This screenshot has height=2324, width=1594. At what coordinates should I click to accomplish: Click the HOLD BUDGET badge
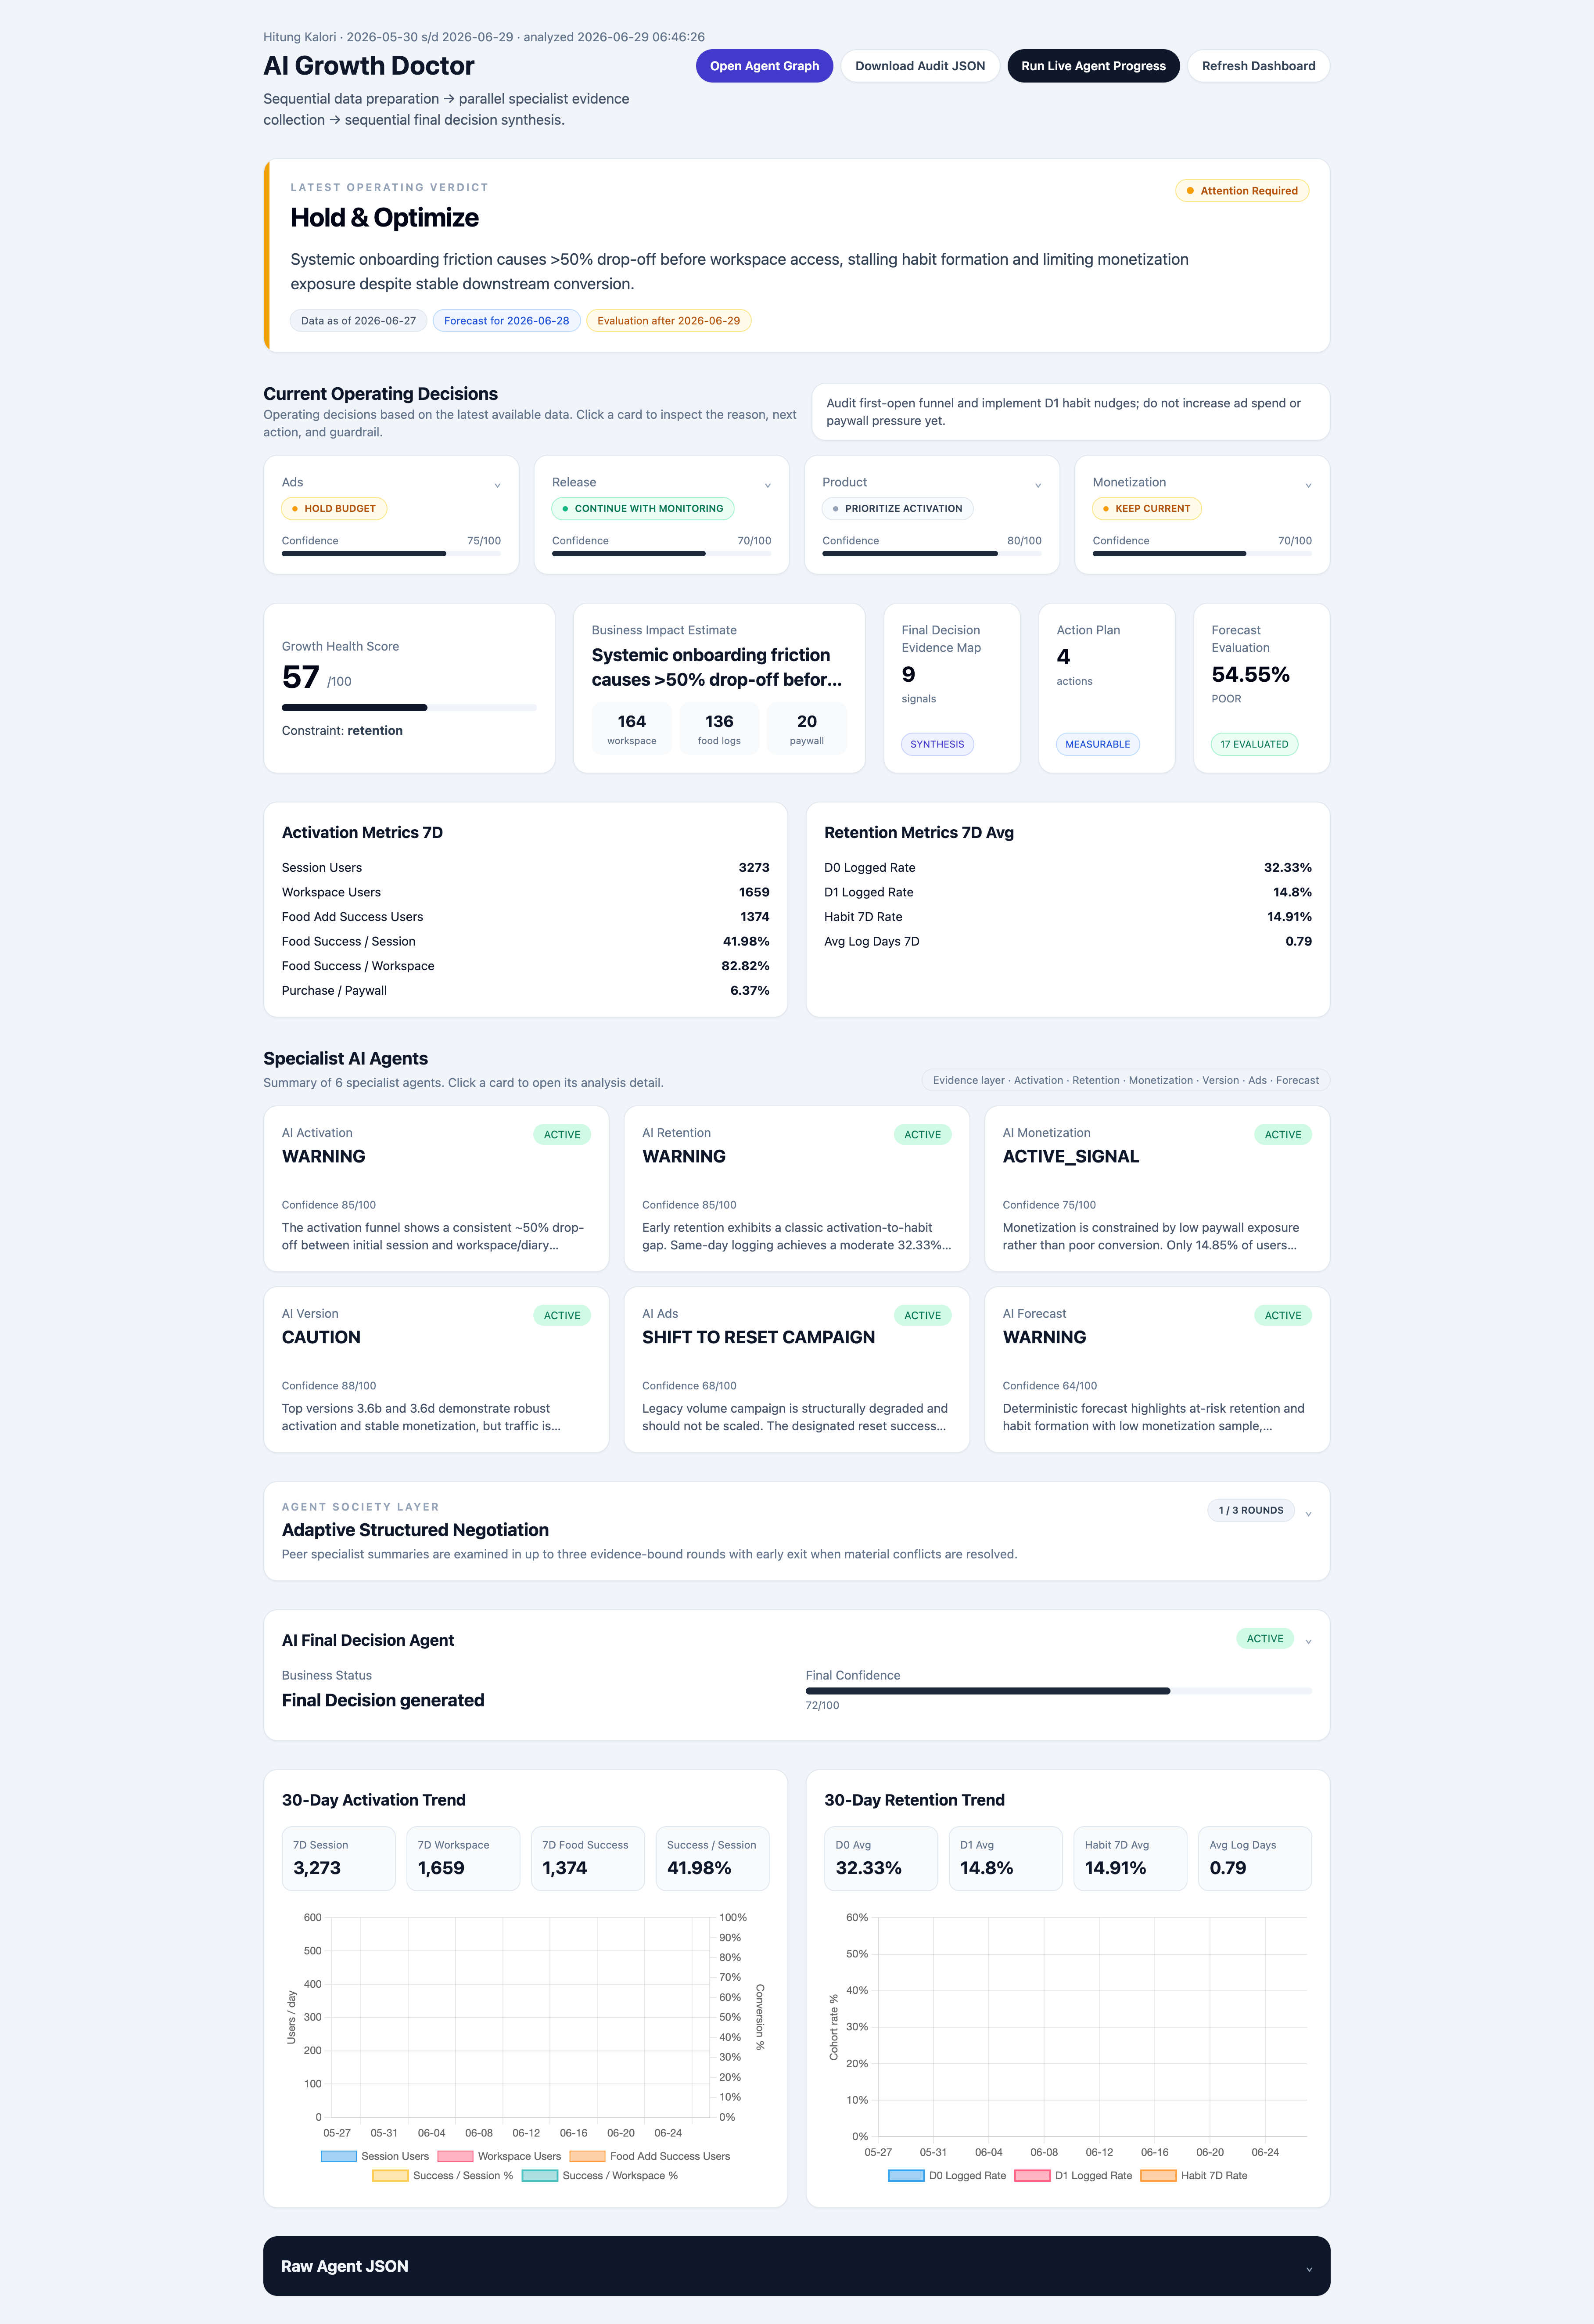coord(334,509)
